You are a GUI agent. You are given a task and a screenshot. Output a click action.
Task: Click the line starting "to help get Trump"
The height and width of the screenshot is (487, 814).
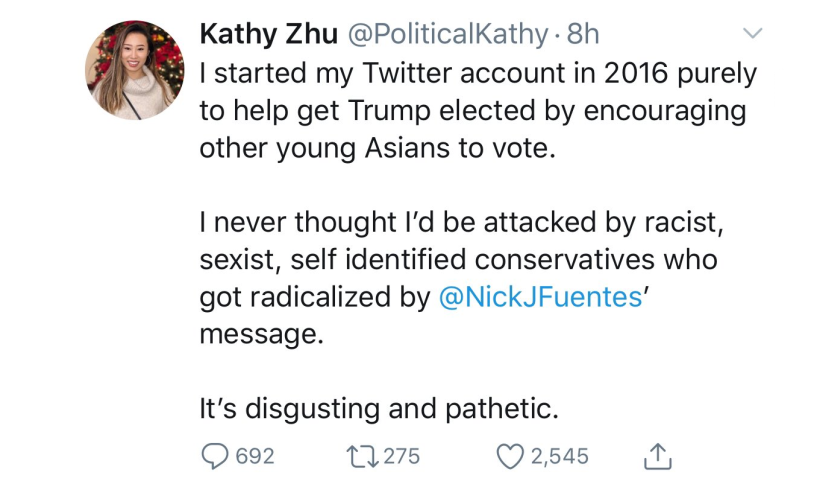pos(472,109)
